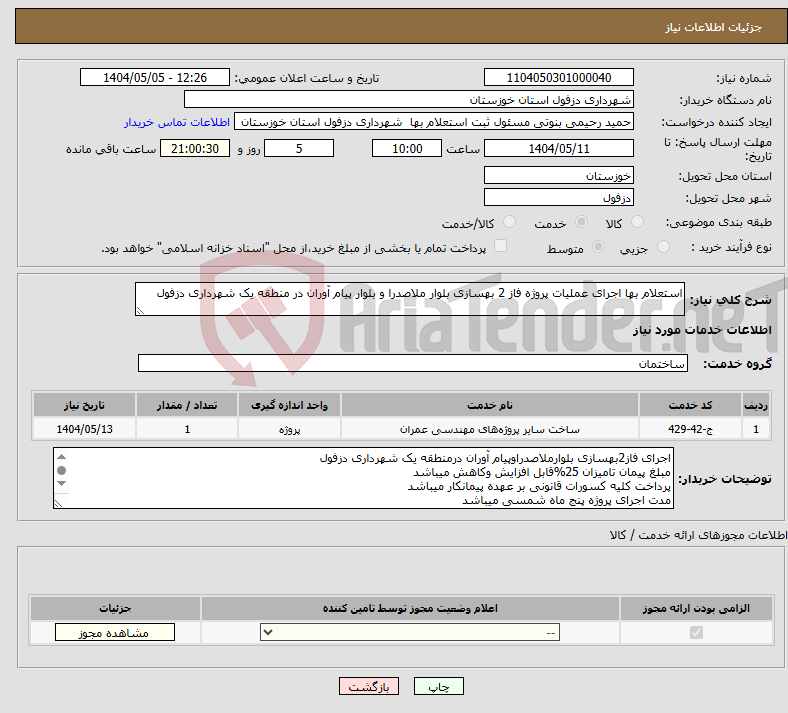Click the announcement date field 1404/05/05 - 12:26

(x=155, y=77)
